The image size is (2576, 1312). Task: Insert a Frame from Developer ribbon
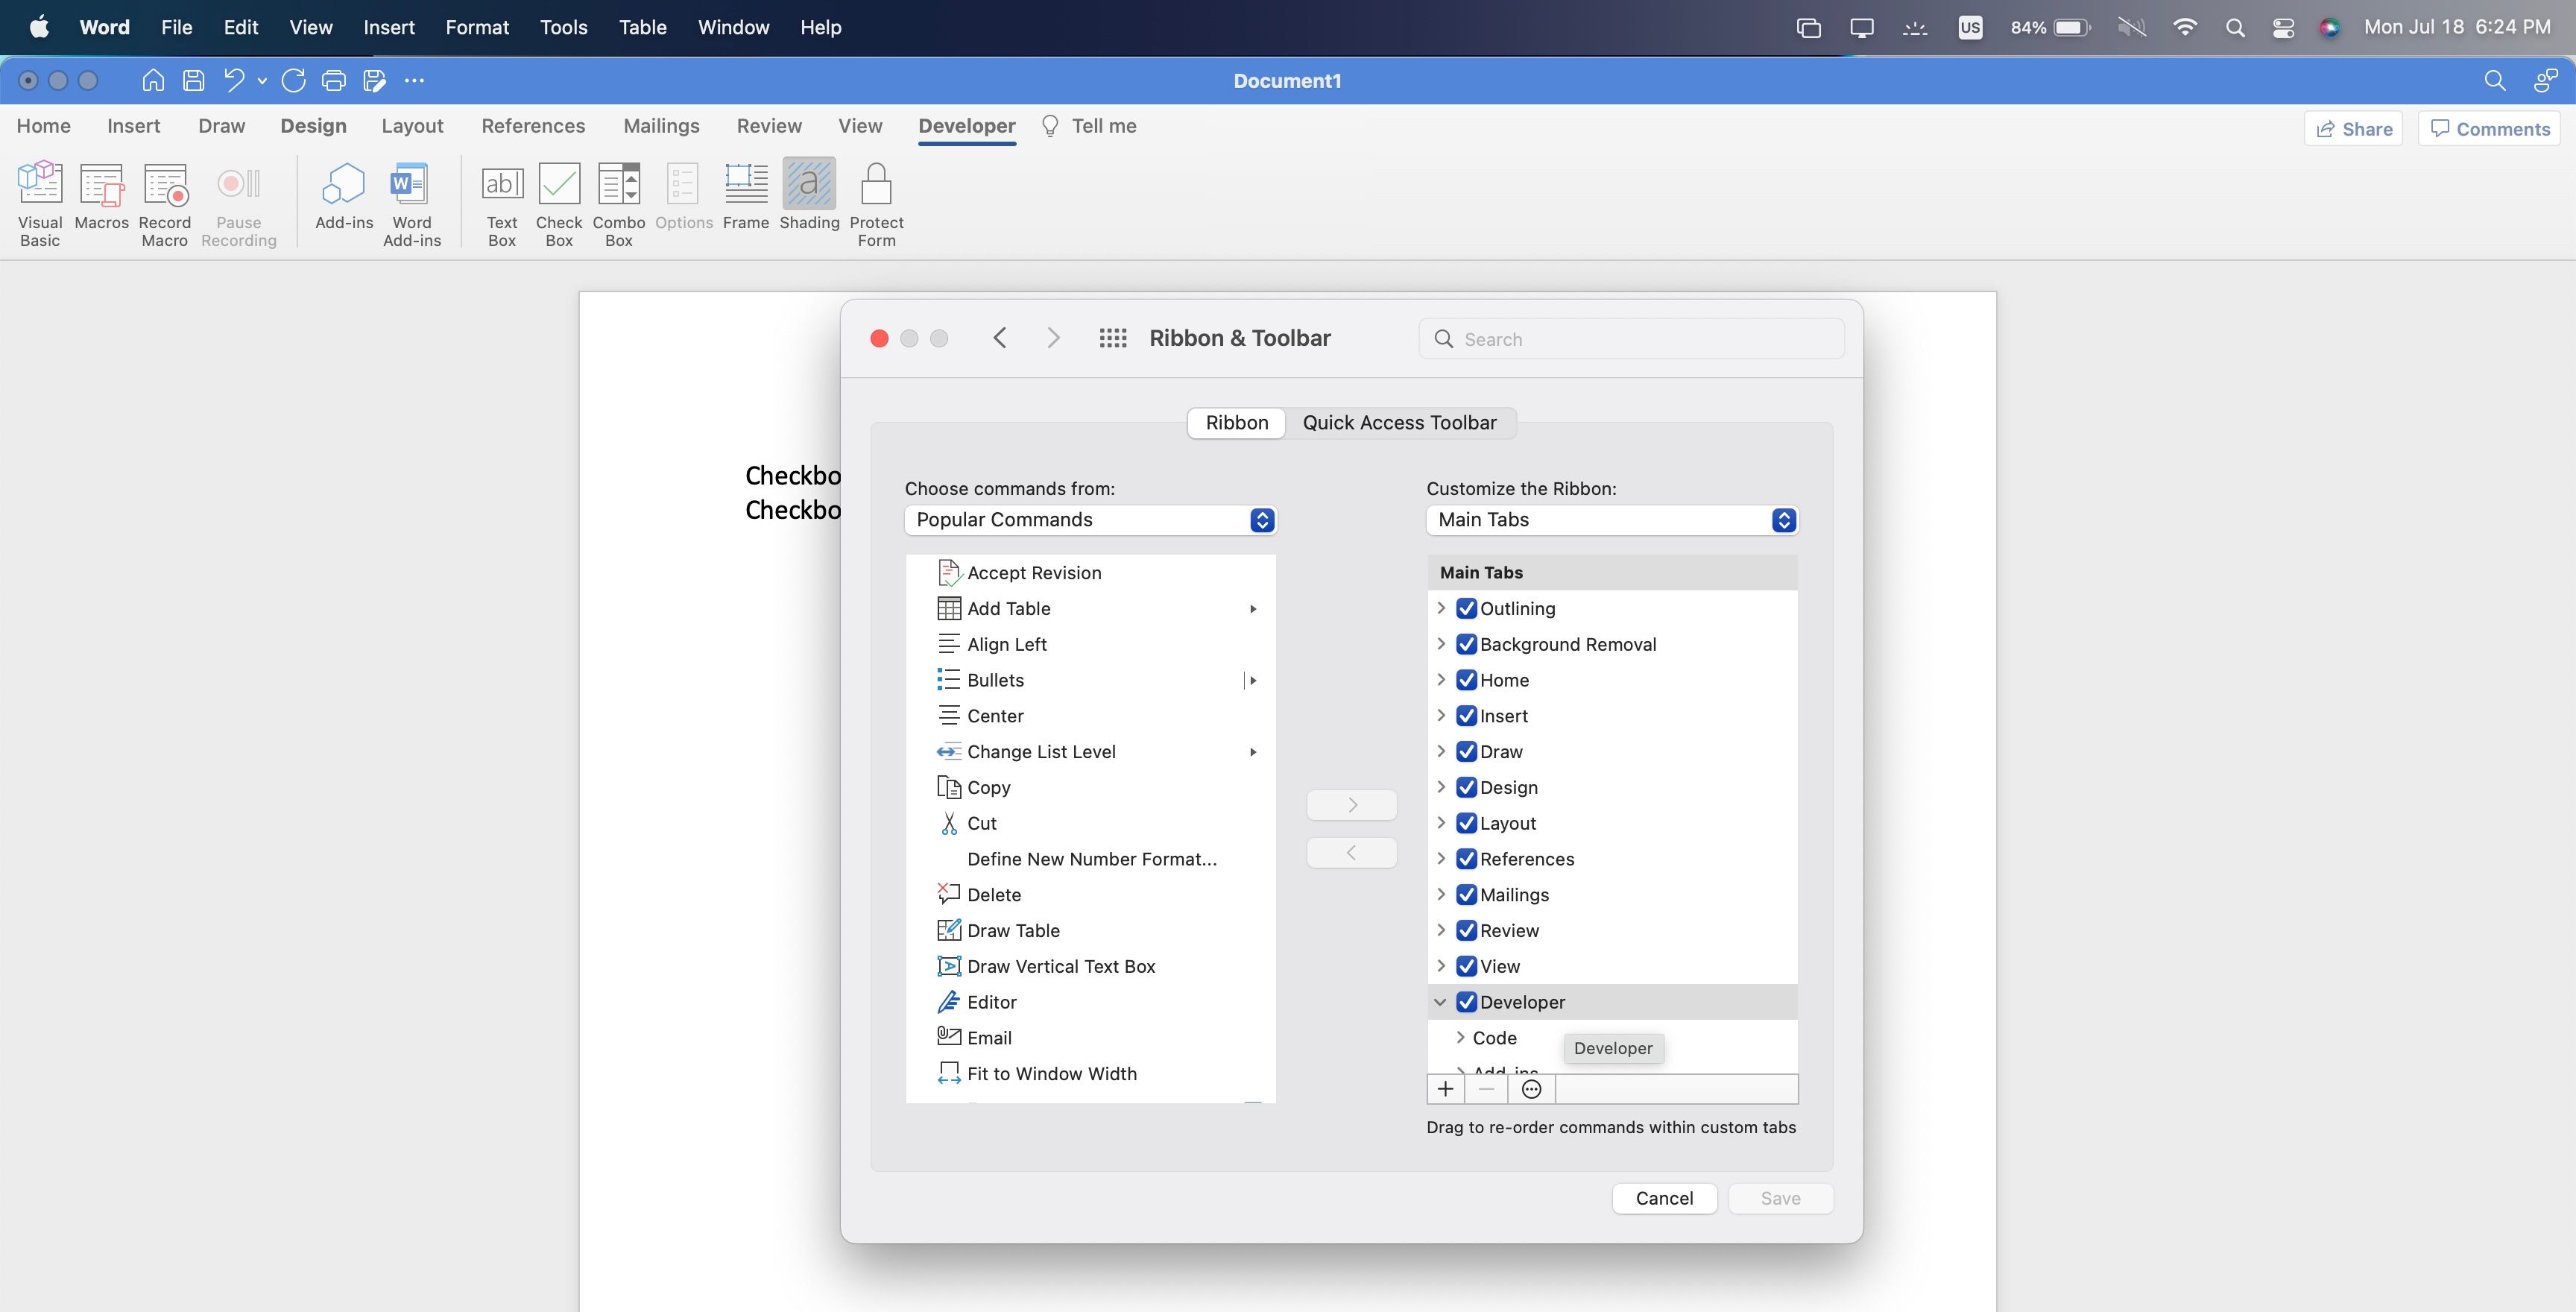pyautogui.click(x=746, y=196)
